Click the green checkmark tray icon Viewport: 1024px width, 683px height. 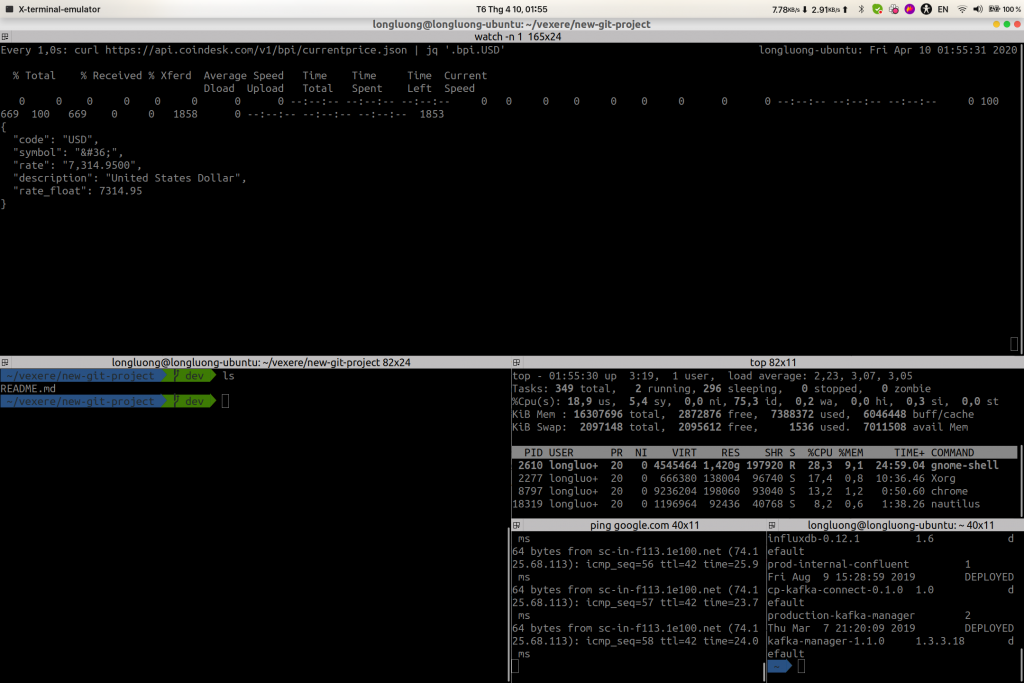click(877, 9)
